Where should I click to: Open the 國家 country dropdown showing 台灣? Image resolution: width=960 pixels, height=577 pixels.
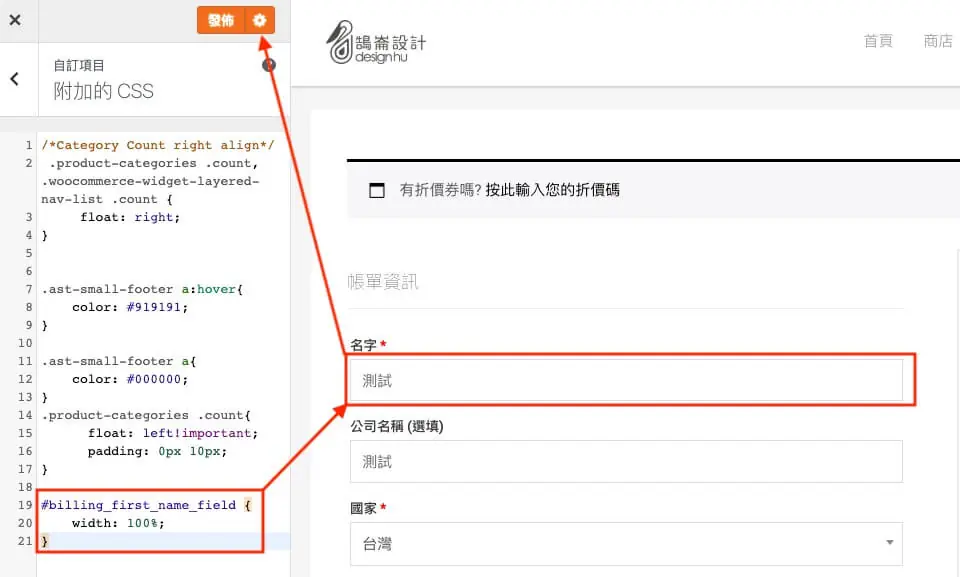point(626,544)
